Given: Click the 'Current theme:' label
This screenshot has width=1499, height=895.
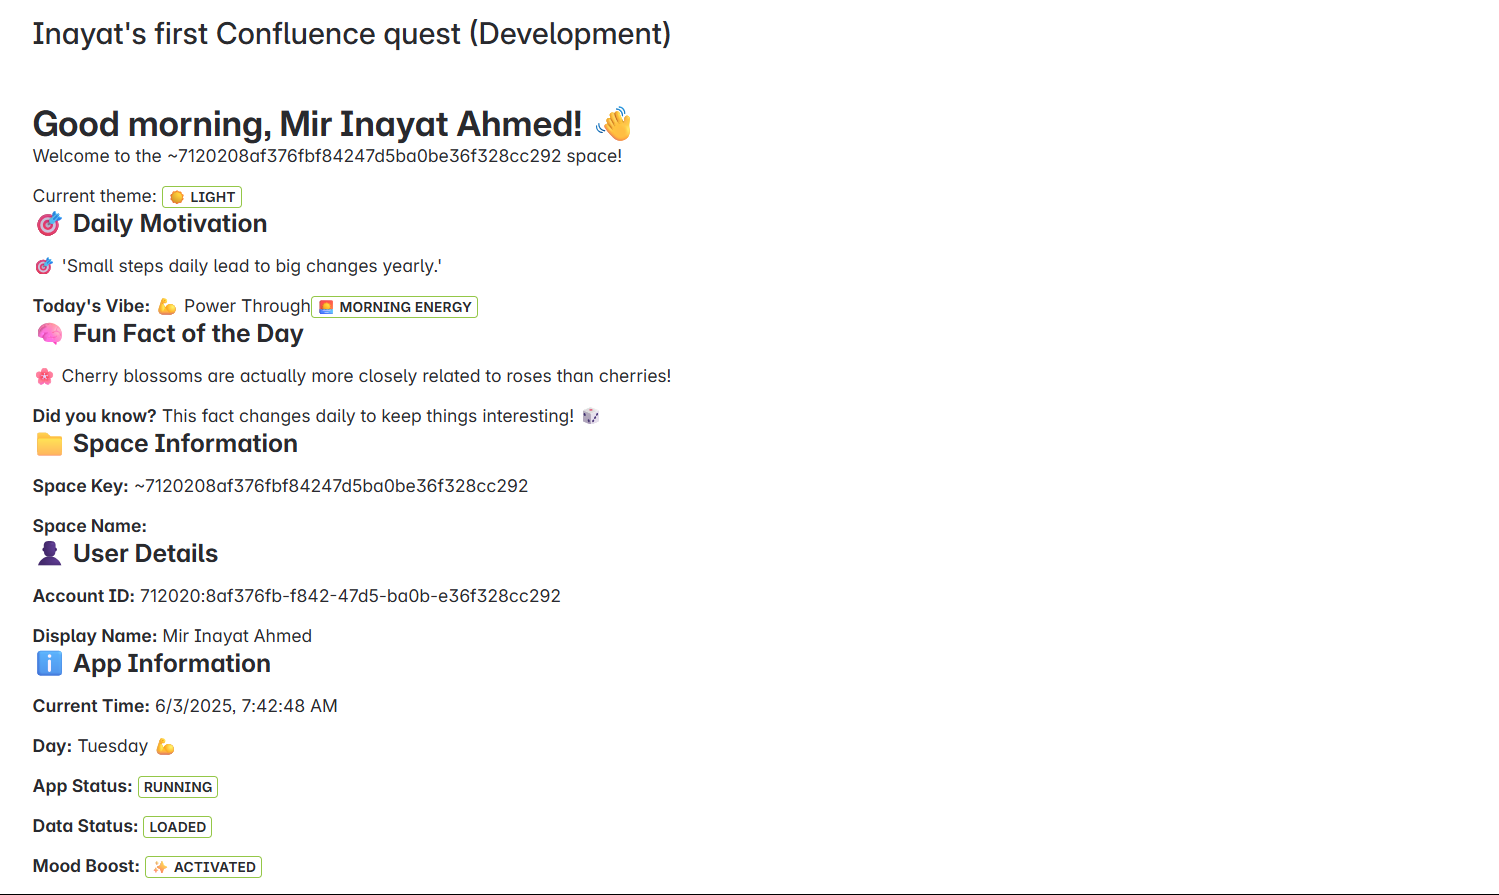Looking at the screenshot, I should (x=95, y=196).
